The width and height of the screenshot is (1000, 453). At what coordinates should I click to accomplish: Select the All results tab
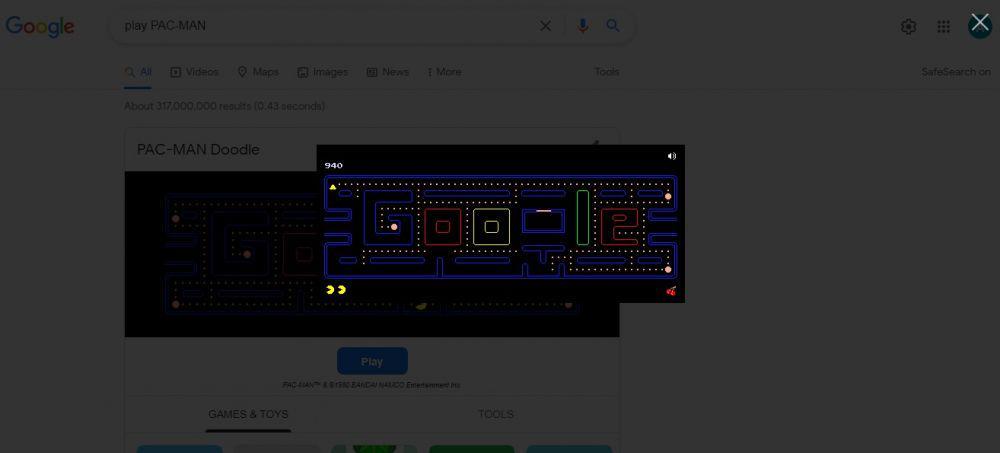coord(138,72)
